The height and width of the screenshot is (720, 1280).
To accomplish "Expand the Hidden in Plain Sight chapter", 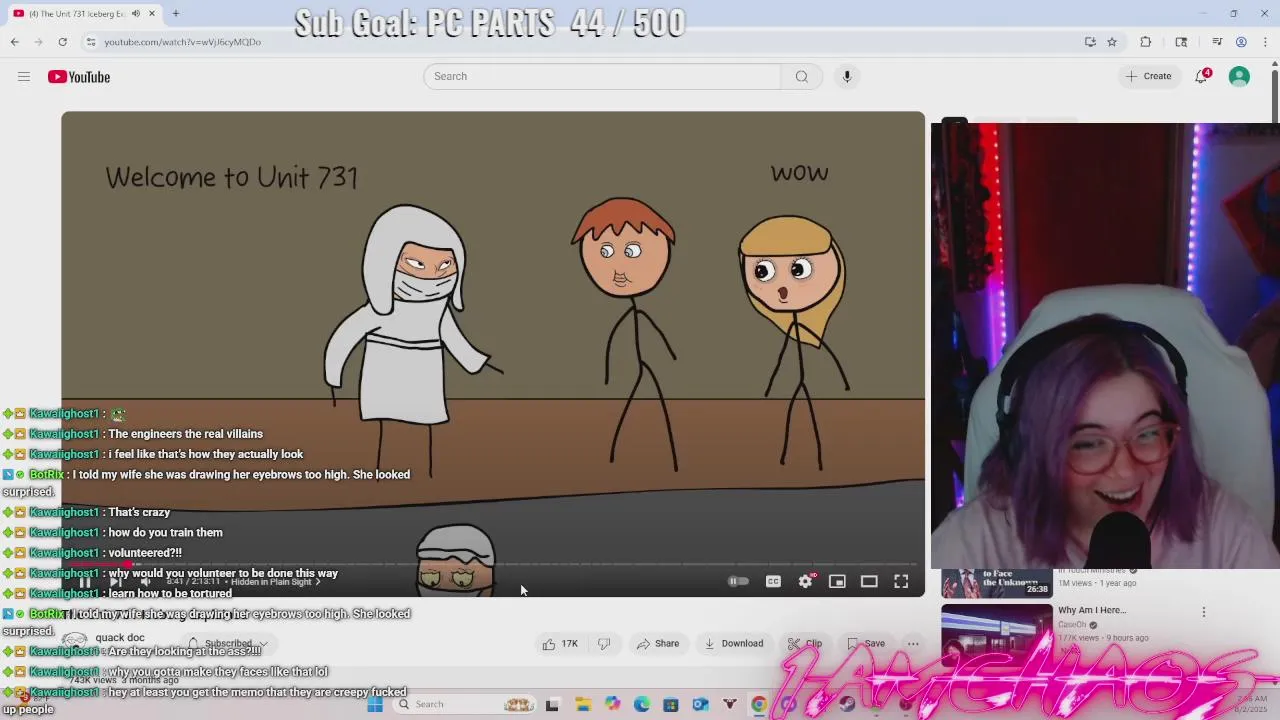I will tap(276, 582).
